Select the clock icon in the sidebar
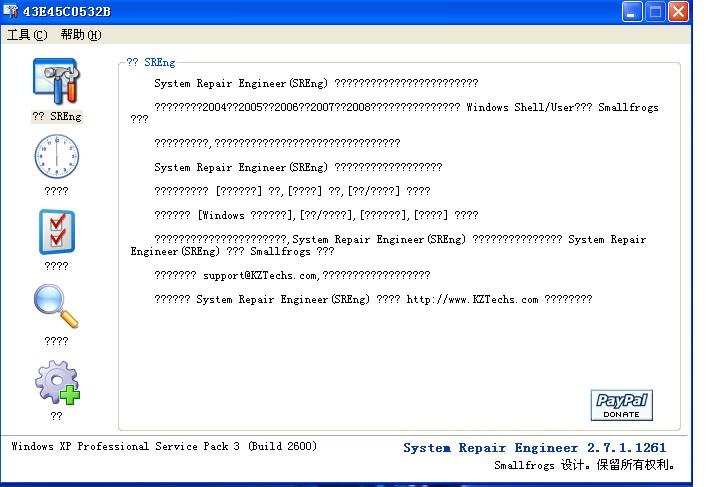 click(56, 157)
